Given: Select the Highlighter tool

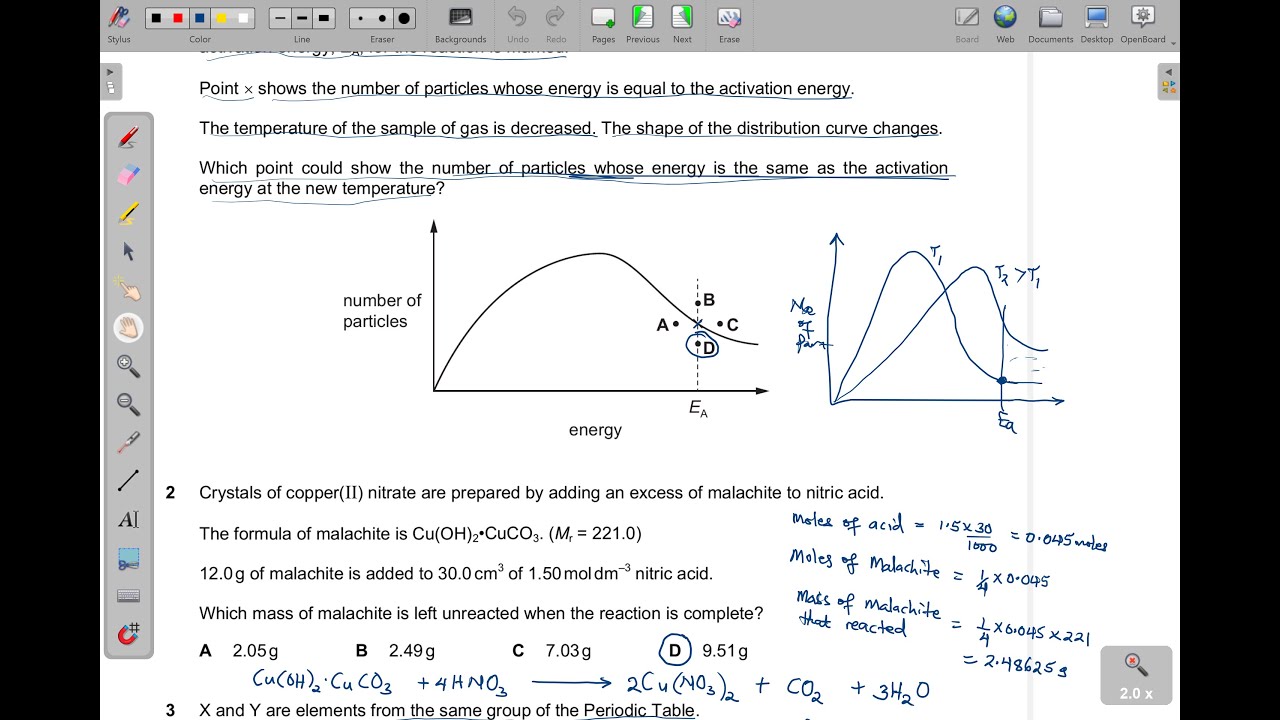Looking at the screenshot, I should (128, 213).
